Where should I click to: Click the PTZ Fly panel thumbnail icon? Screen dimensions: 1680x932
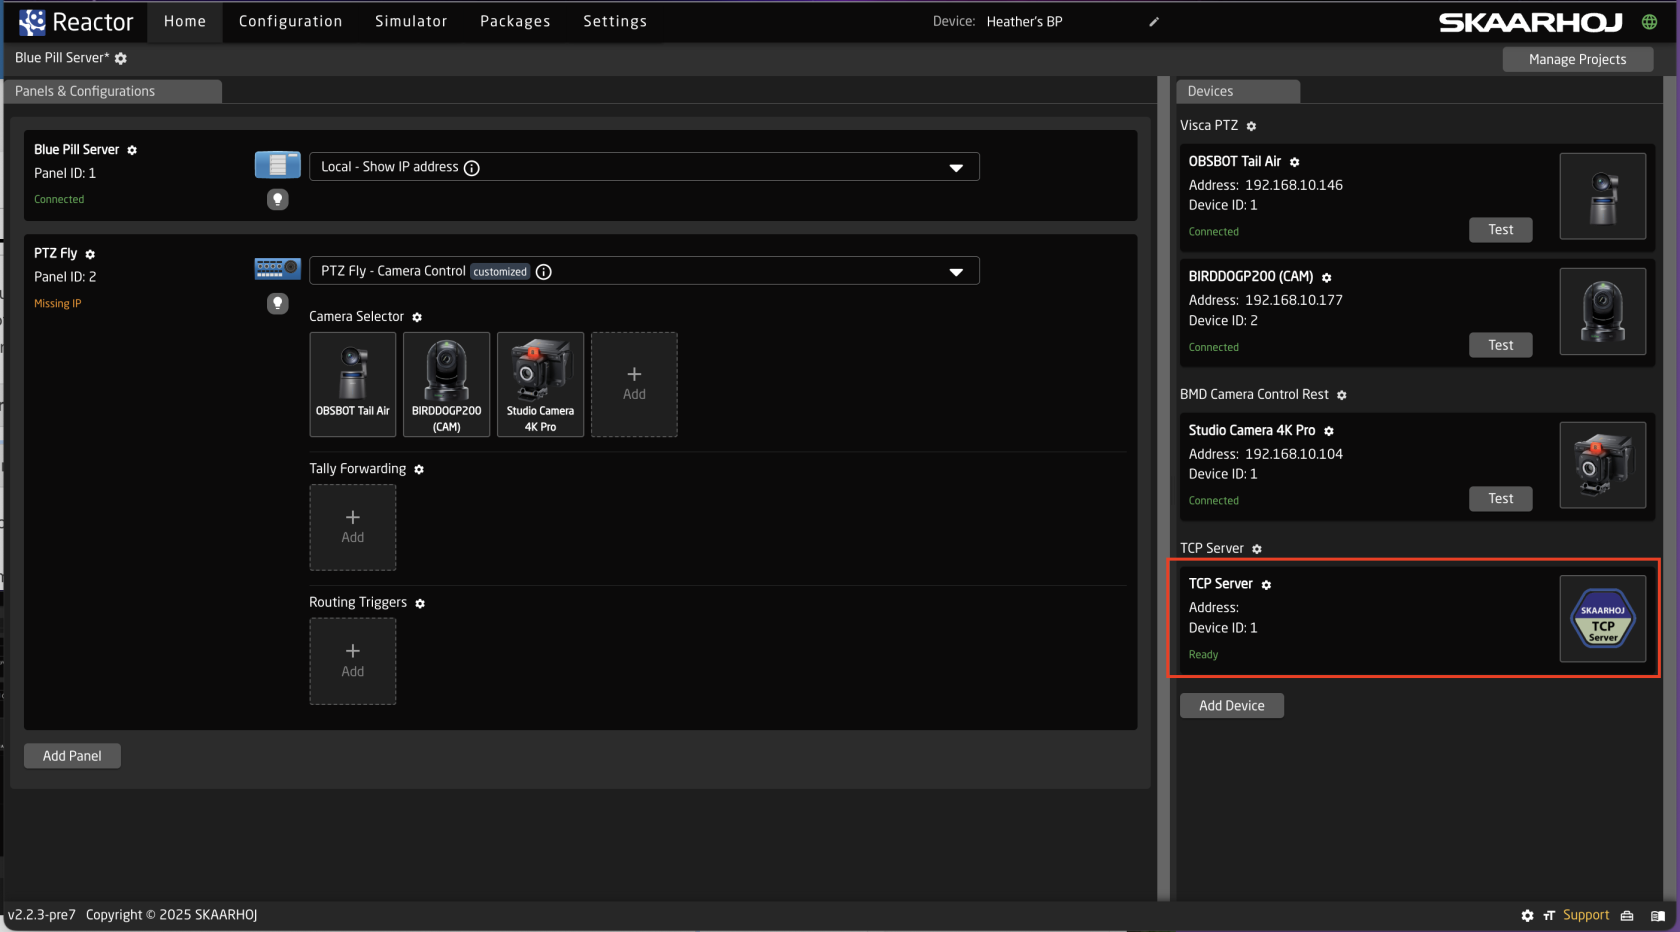pos(277,268)
